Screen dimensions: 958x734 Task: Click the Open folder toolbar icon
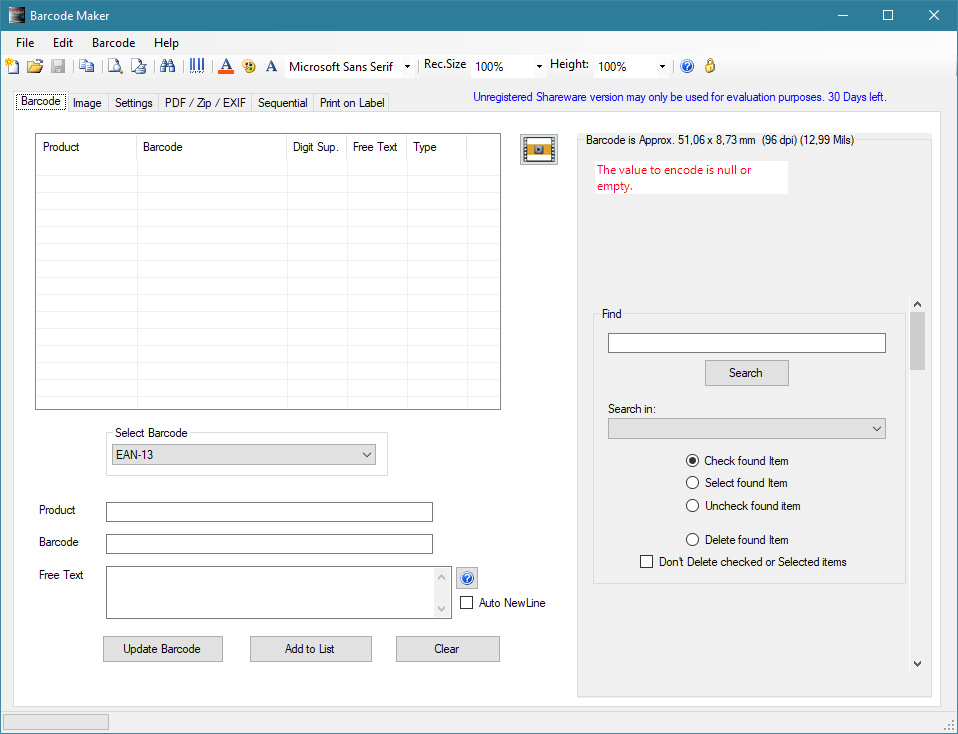(35, 66)
